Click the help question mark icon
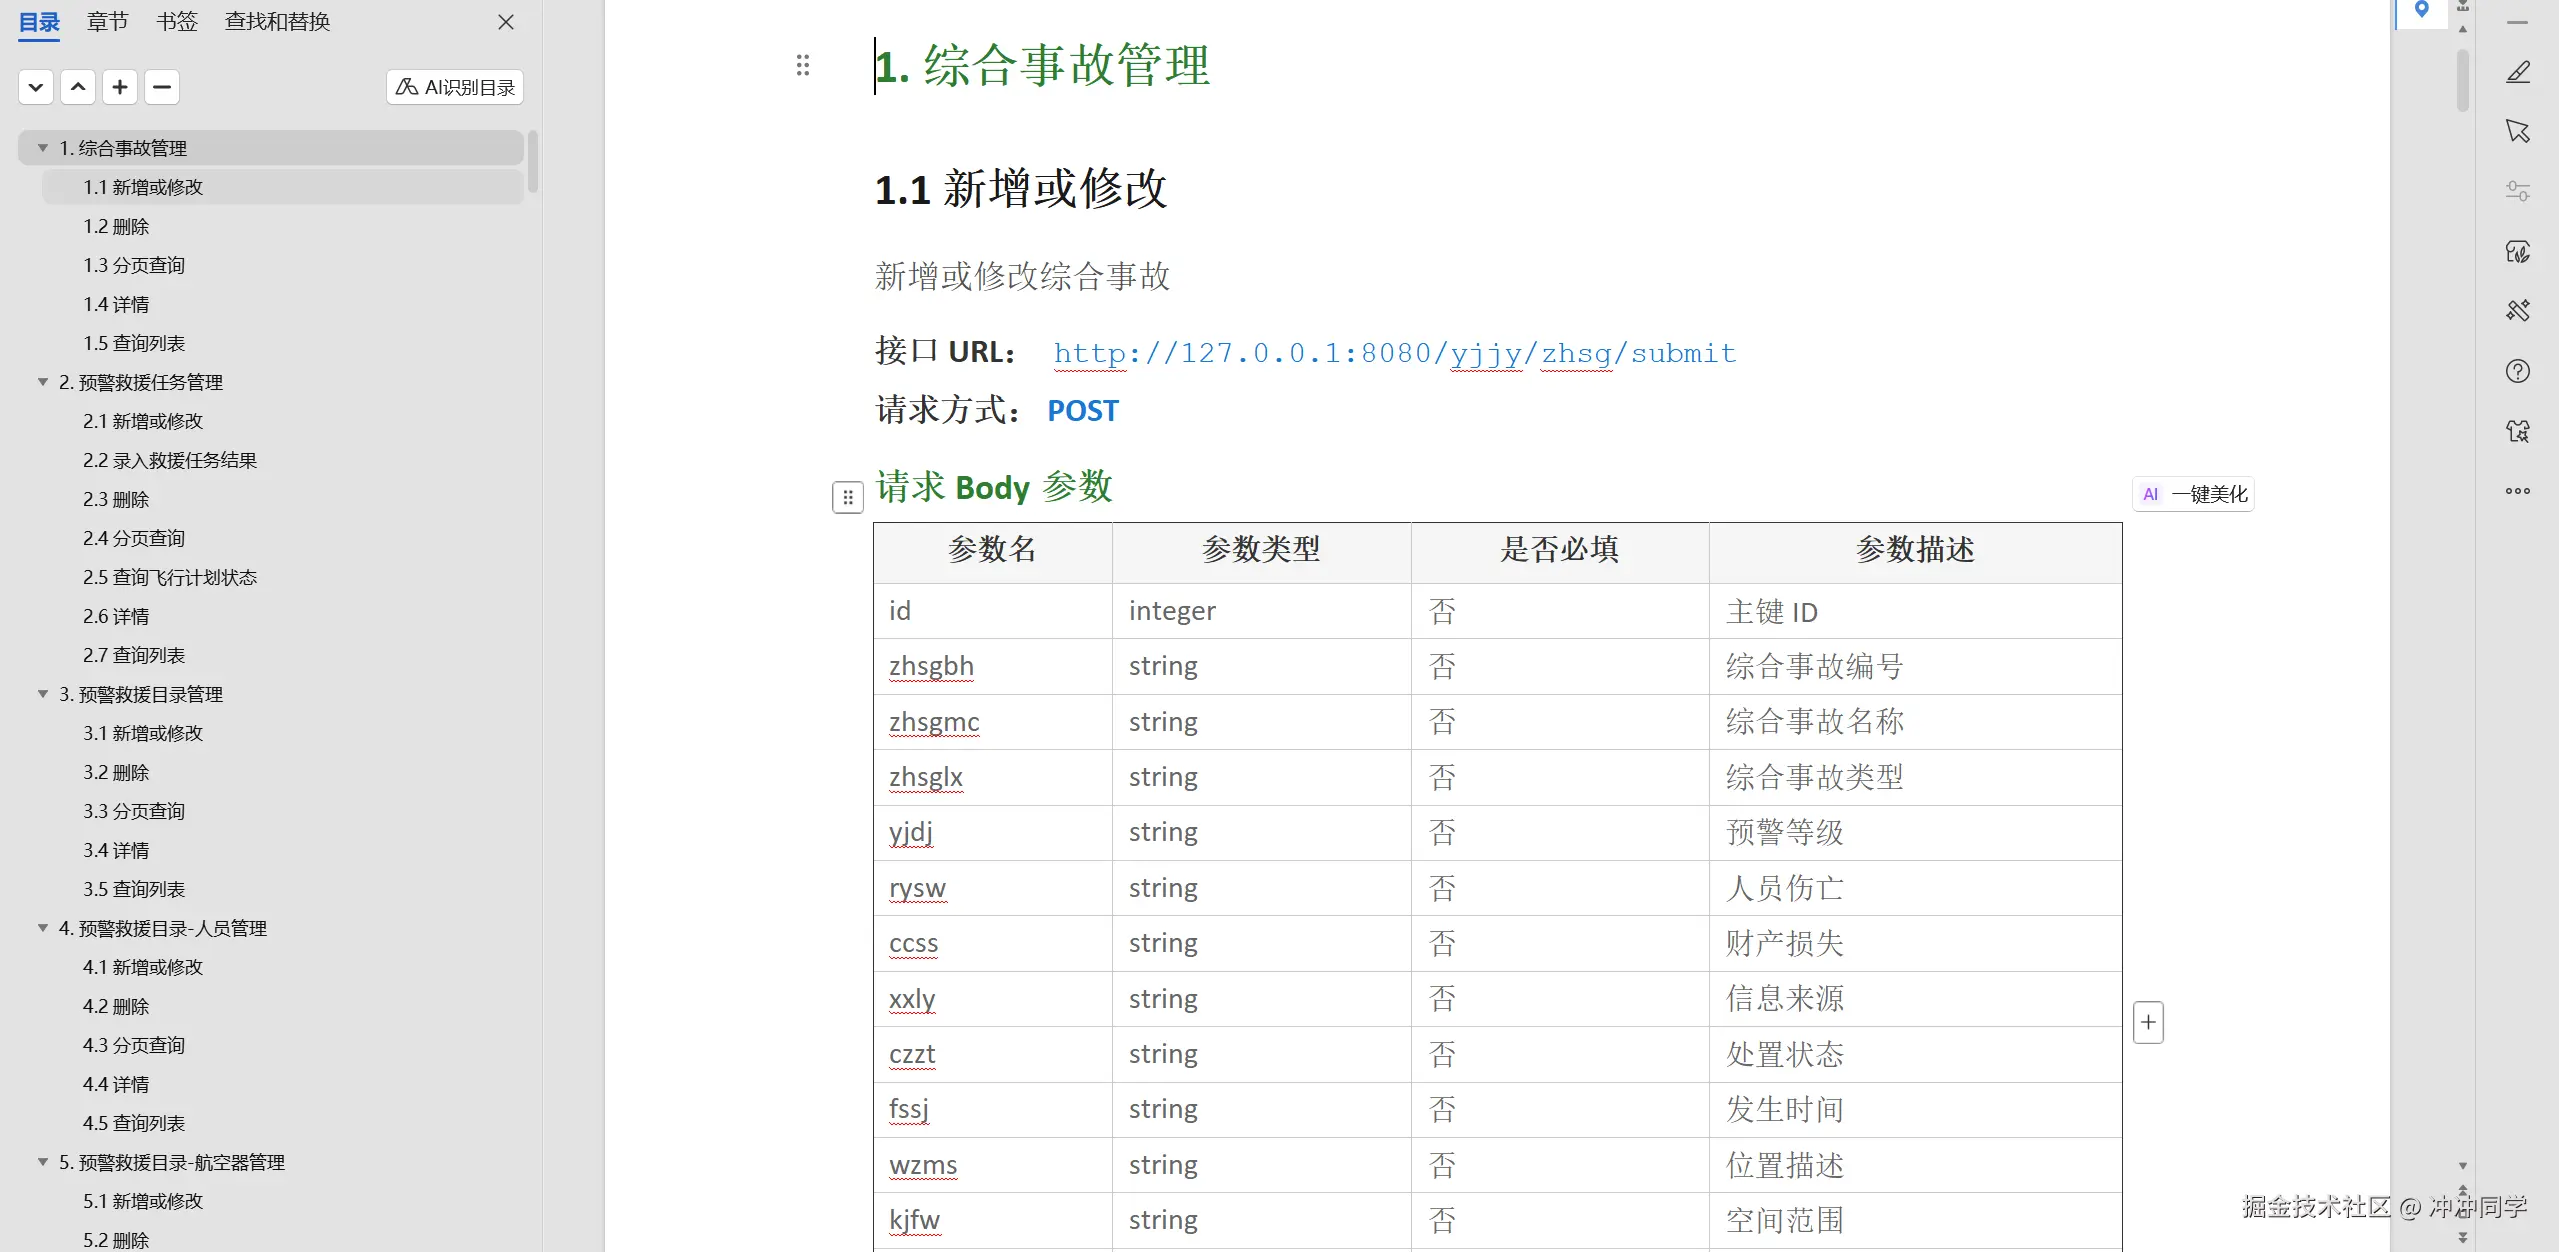2559x1252 pixels. click(2517, 371)
